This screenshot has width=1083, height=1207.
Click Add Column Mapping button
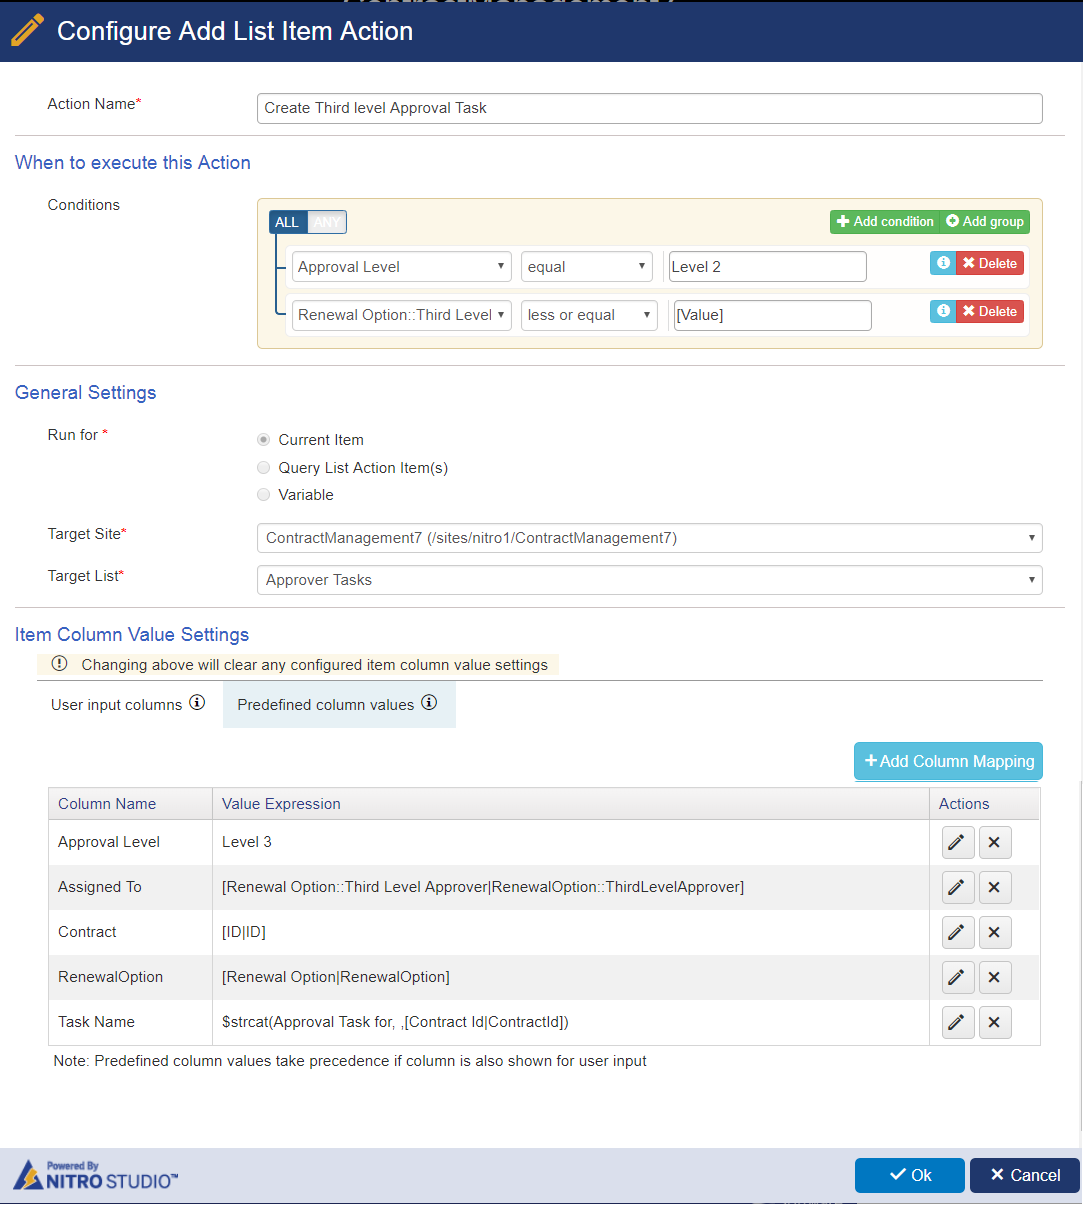(948, 761)
